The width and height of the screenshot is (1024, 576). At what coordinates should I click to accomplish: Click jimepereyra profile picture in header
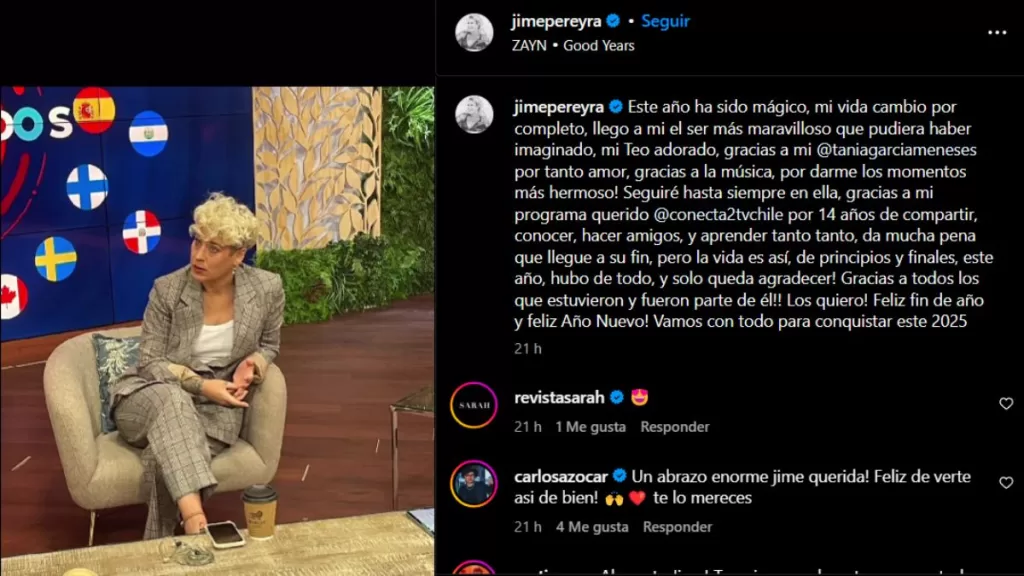[474, 32]
